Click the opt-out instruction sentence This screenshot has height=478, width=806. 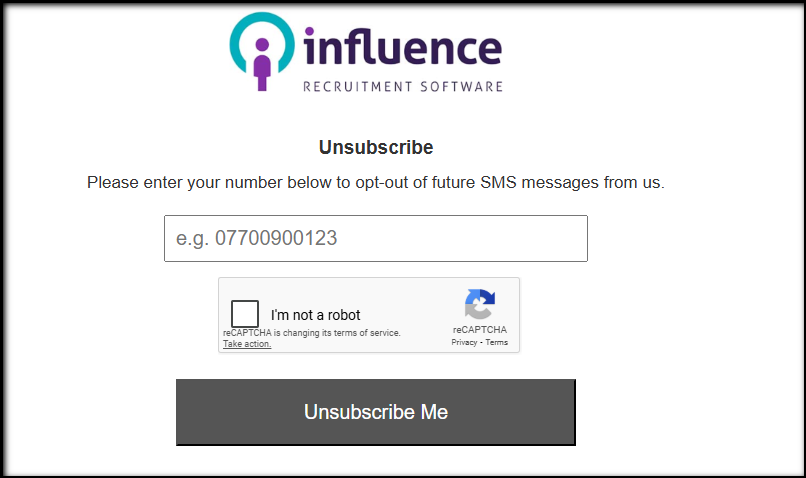point(376,183)
